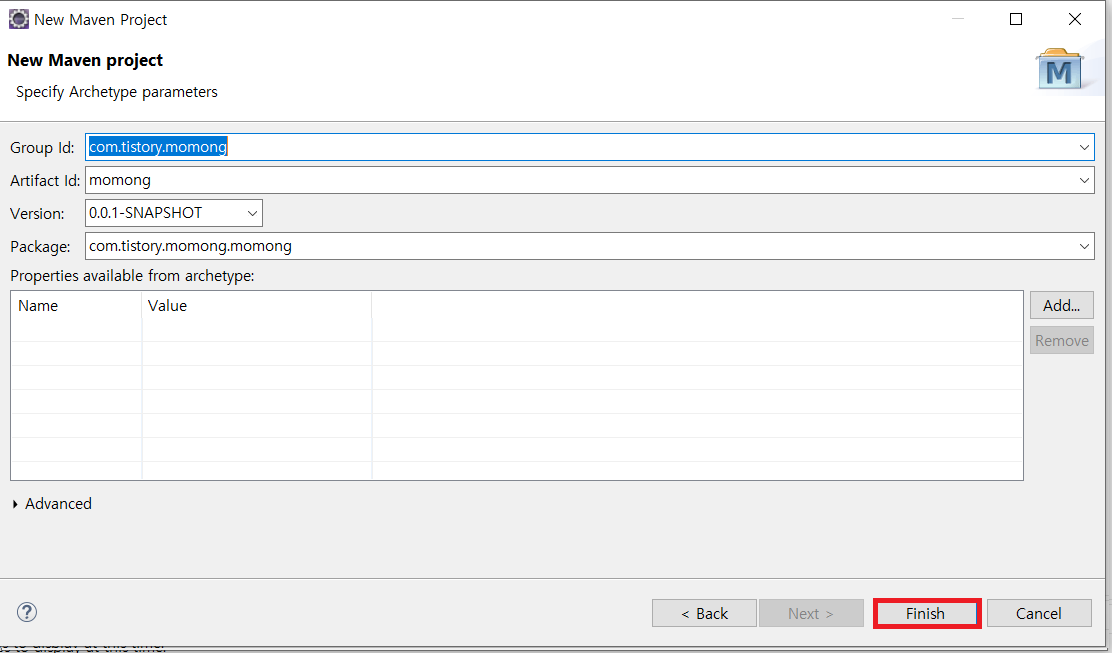Image resolution: width=1112 pixels, height=653 pixels.
Task: Click the Value column header
Action: pyautogui.click(x=257, y=306)
